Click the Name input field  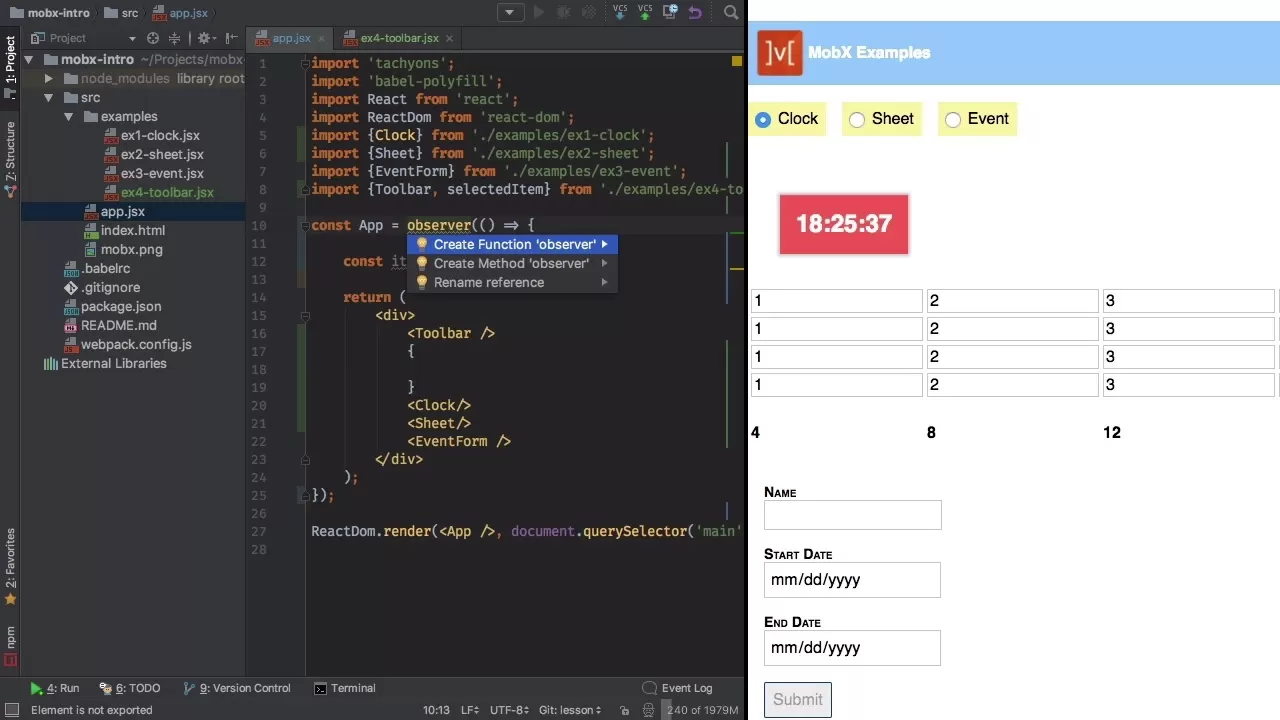coord(852,515)
